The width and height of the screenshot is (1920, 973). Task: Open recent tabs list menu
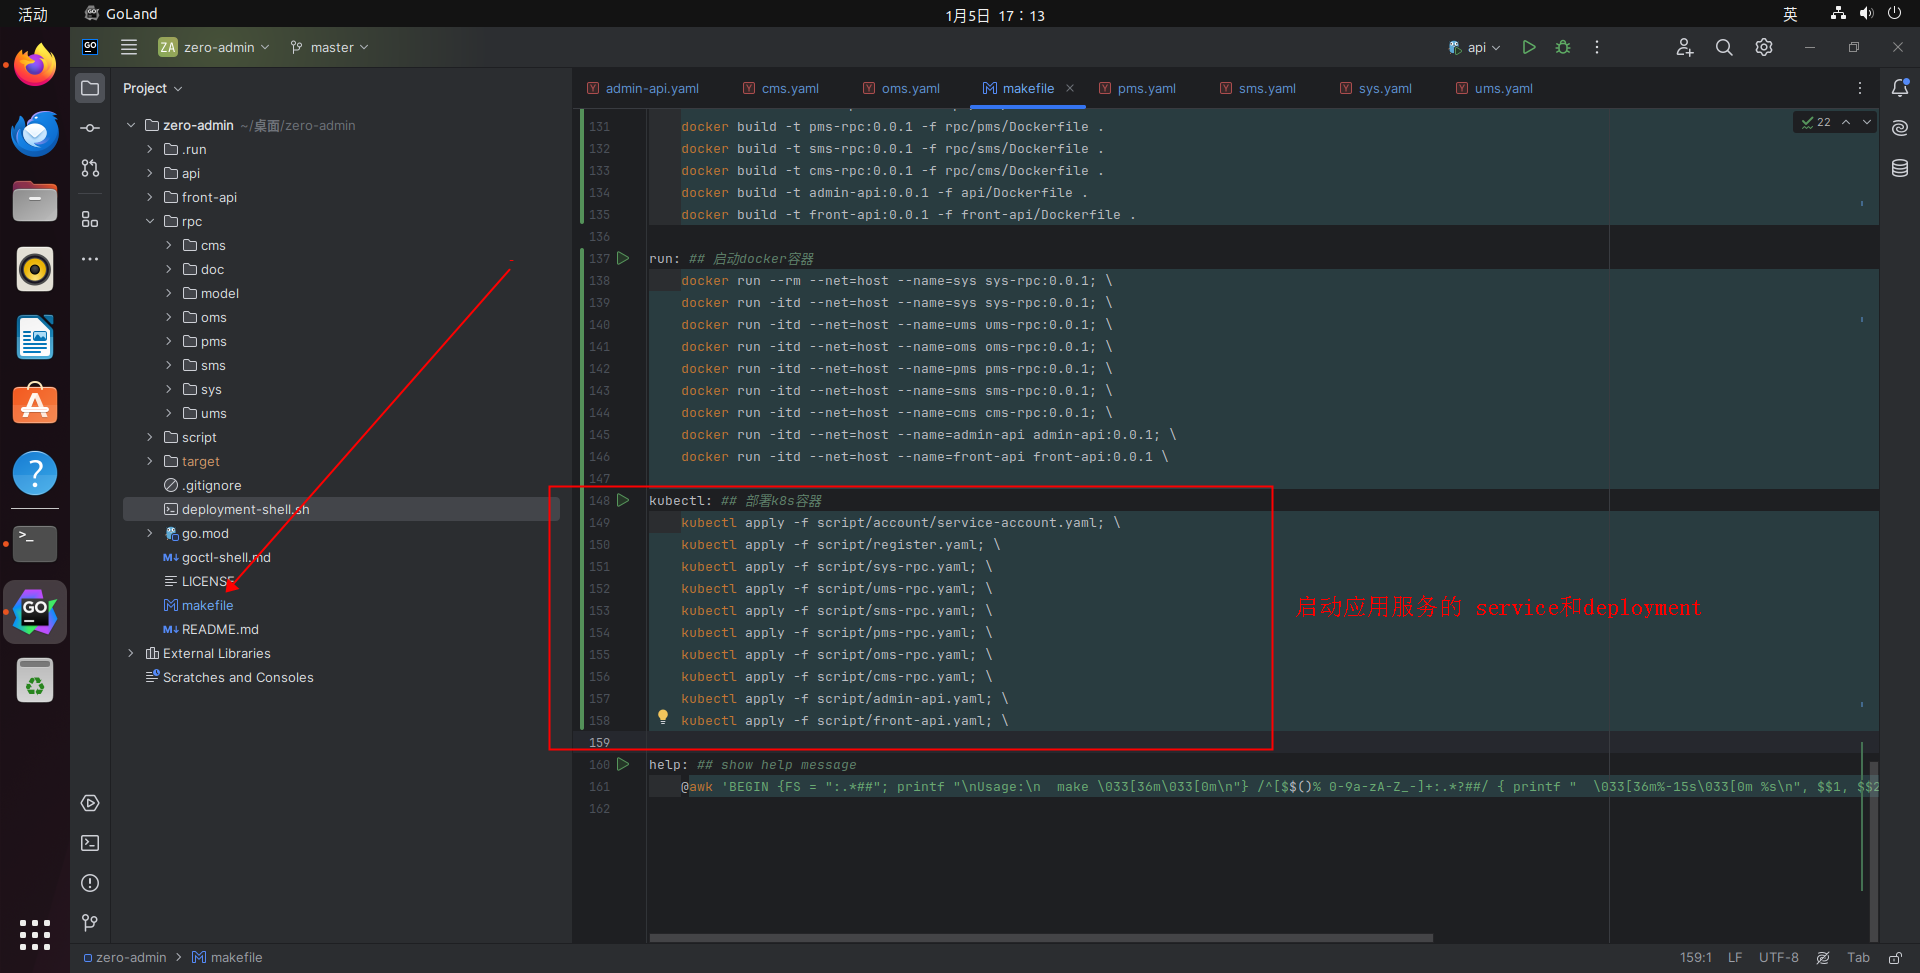coord(1860,88)
